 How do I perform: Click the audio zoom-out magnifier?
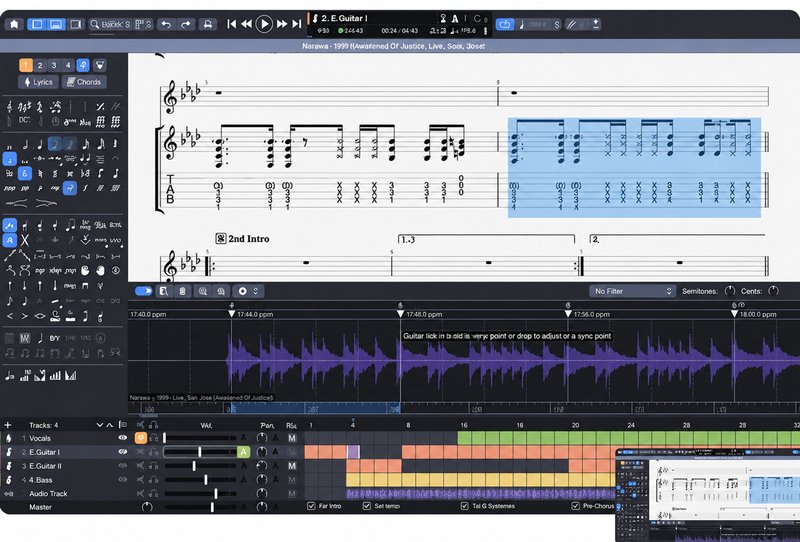tap(221, 291)
